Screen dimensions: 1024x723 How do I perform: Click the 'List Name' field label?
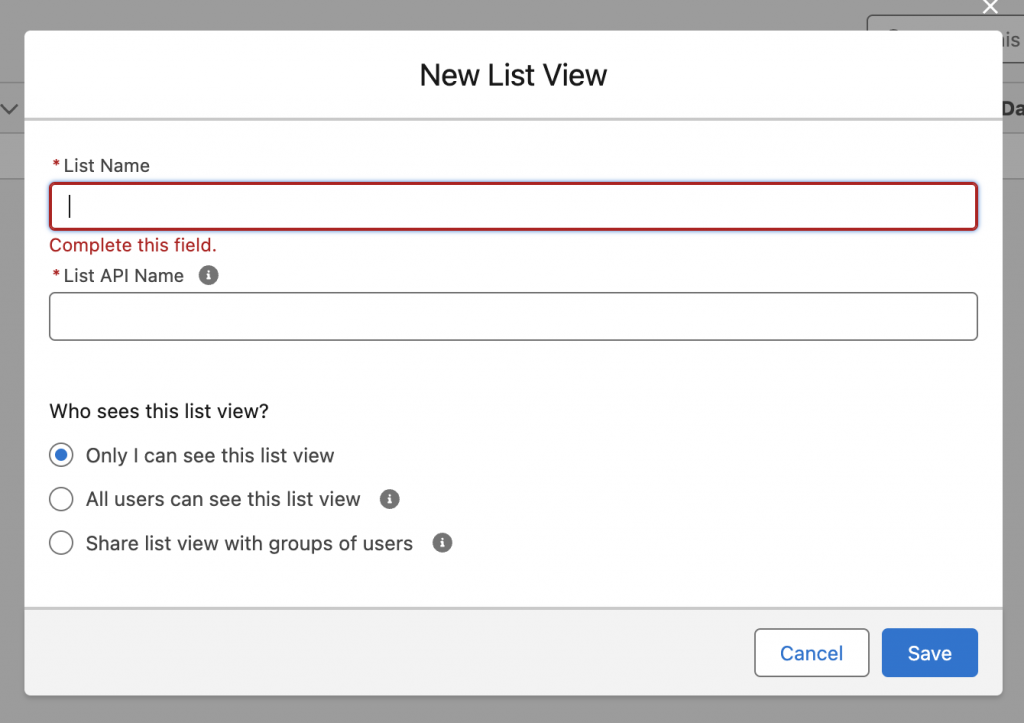click(106, 166)
